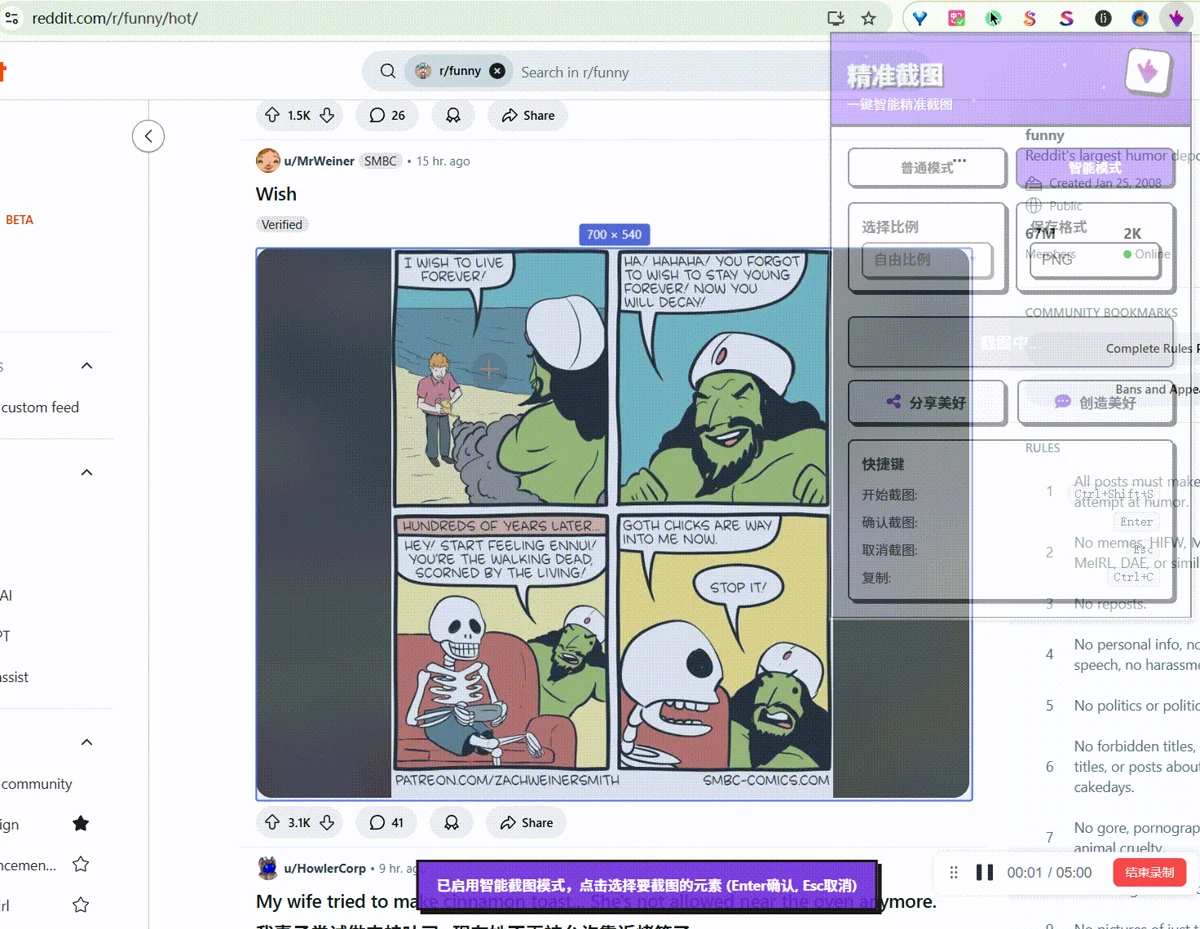The image size is (1200, 929).
Task: Click the 分享美好 button in the popup
Action: coord(927,402)
